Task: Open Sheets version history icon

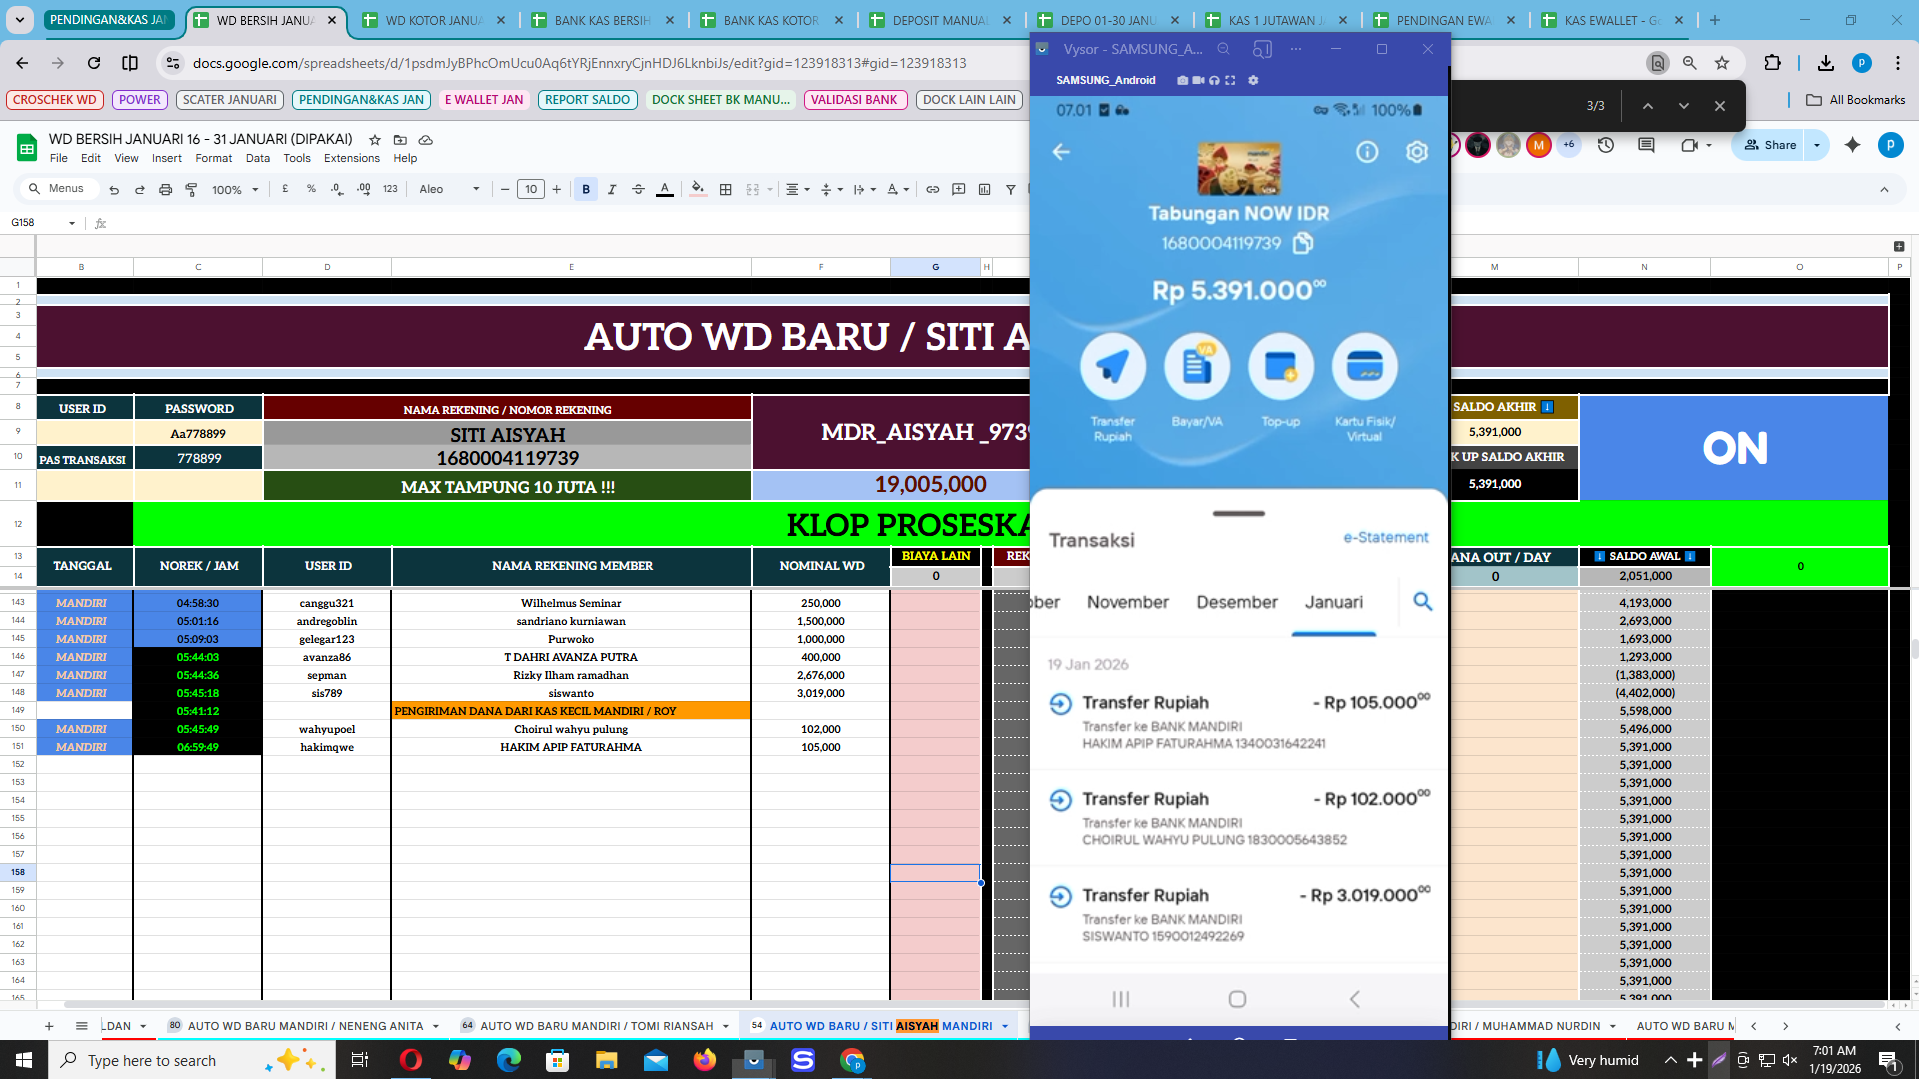Action: coord(1606,145)
